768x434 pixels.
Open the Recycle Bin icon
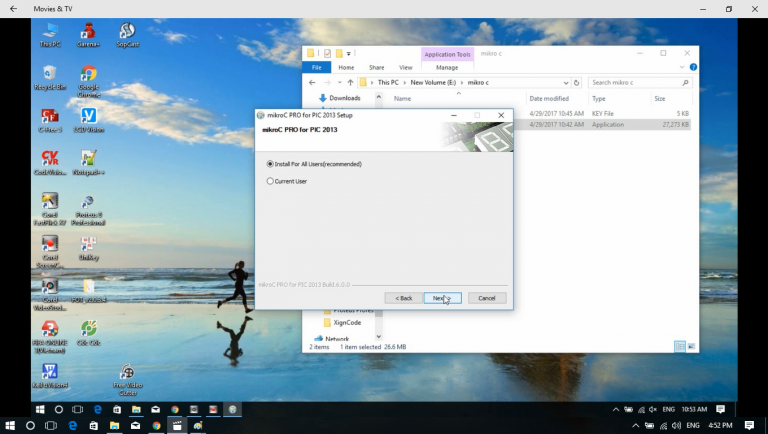pos(50,77)
